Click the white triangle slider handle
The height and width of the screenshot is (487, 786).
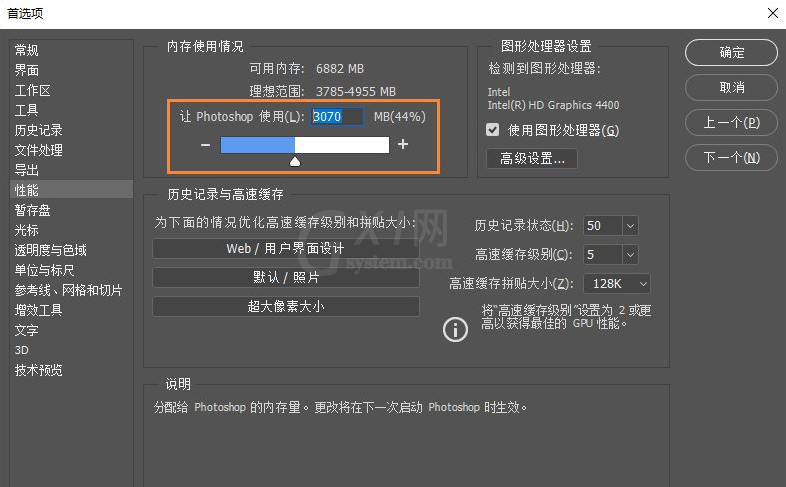pyautogui.click(x=295, y=161)
